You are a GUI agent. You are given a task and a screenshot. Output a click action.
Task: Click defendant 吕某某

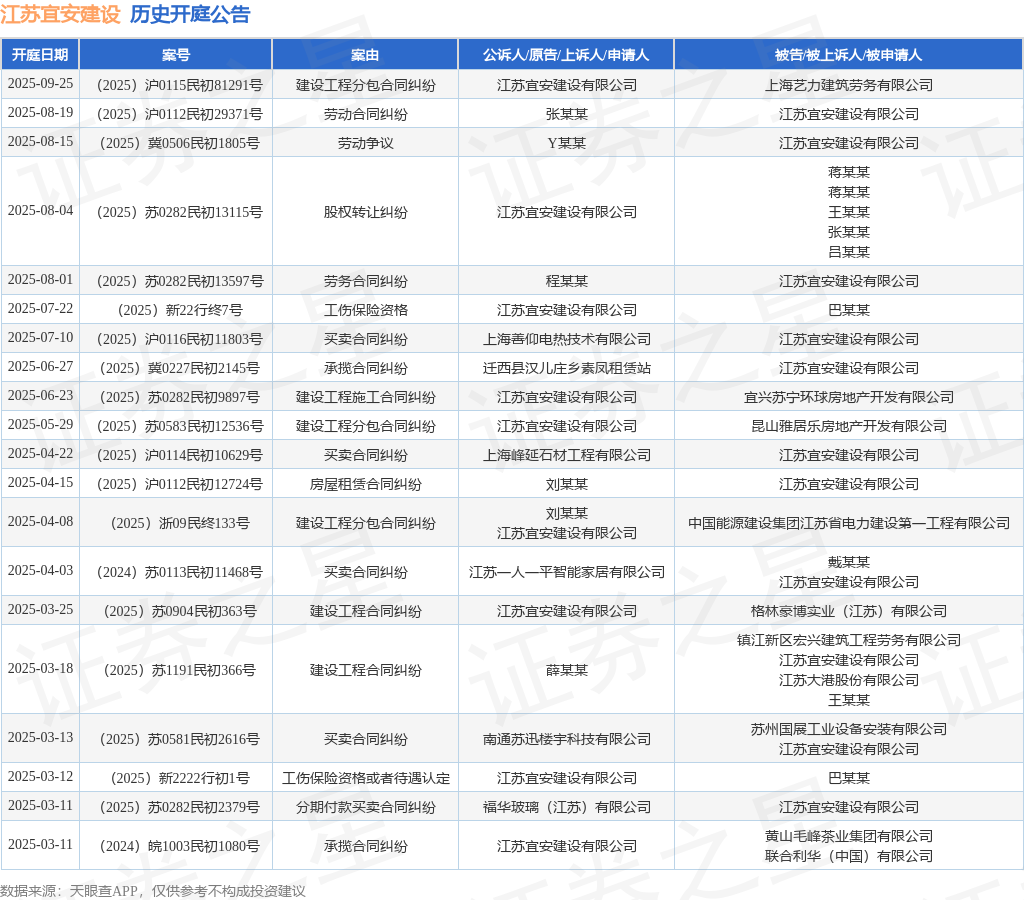pyautogui.click(x=849, y=252)
